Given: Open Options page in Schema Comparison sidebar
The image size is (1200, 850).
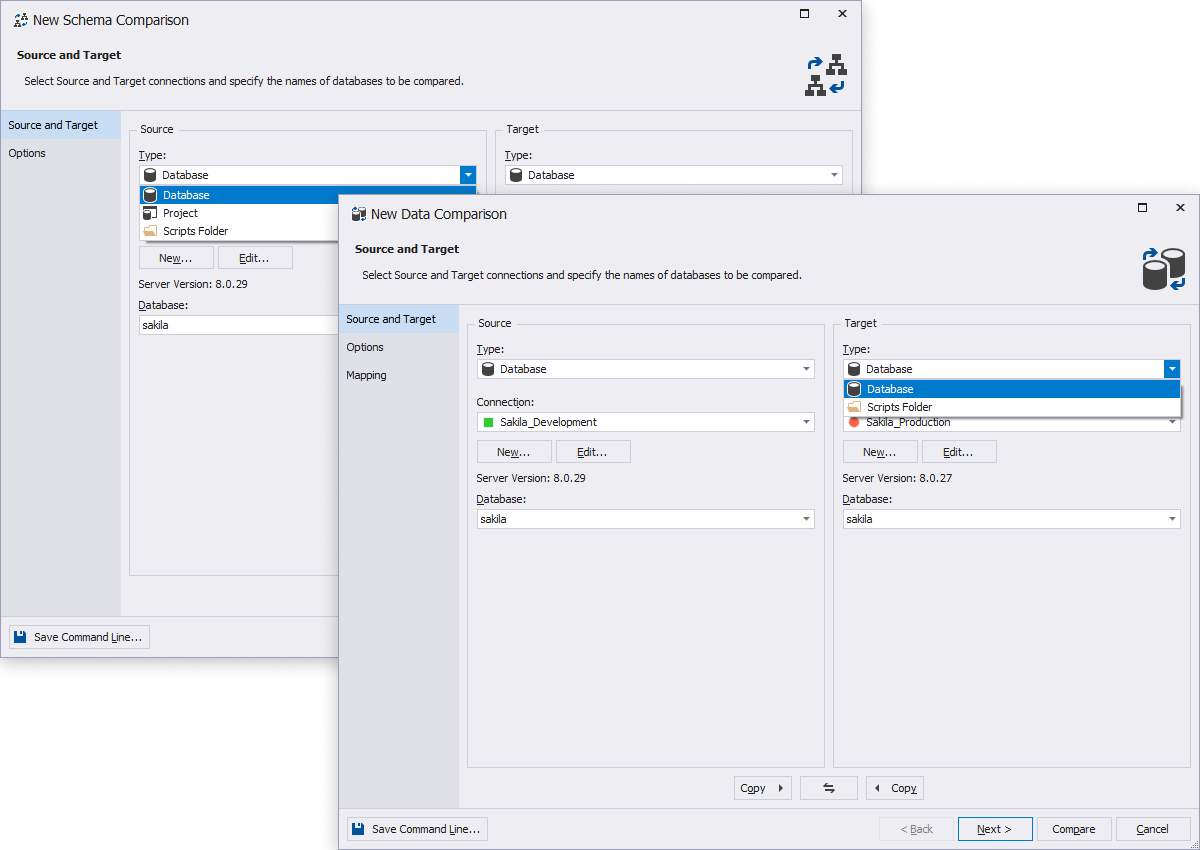Looking at the screenshot, I should (61, 153).
